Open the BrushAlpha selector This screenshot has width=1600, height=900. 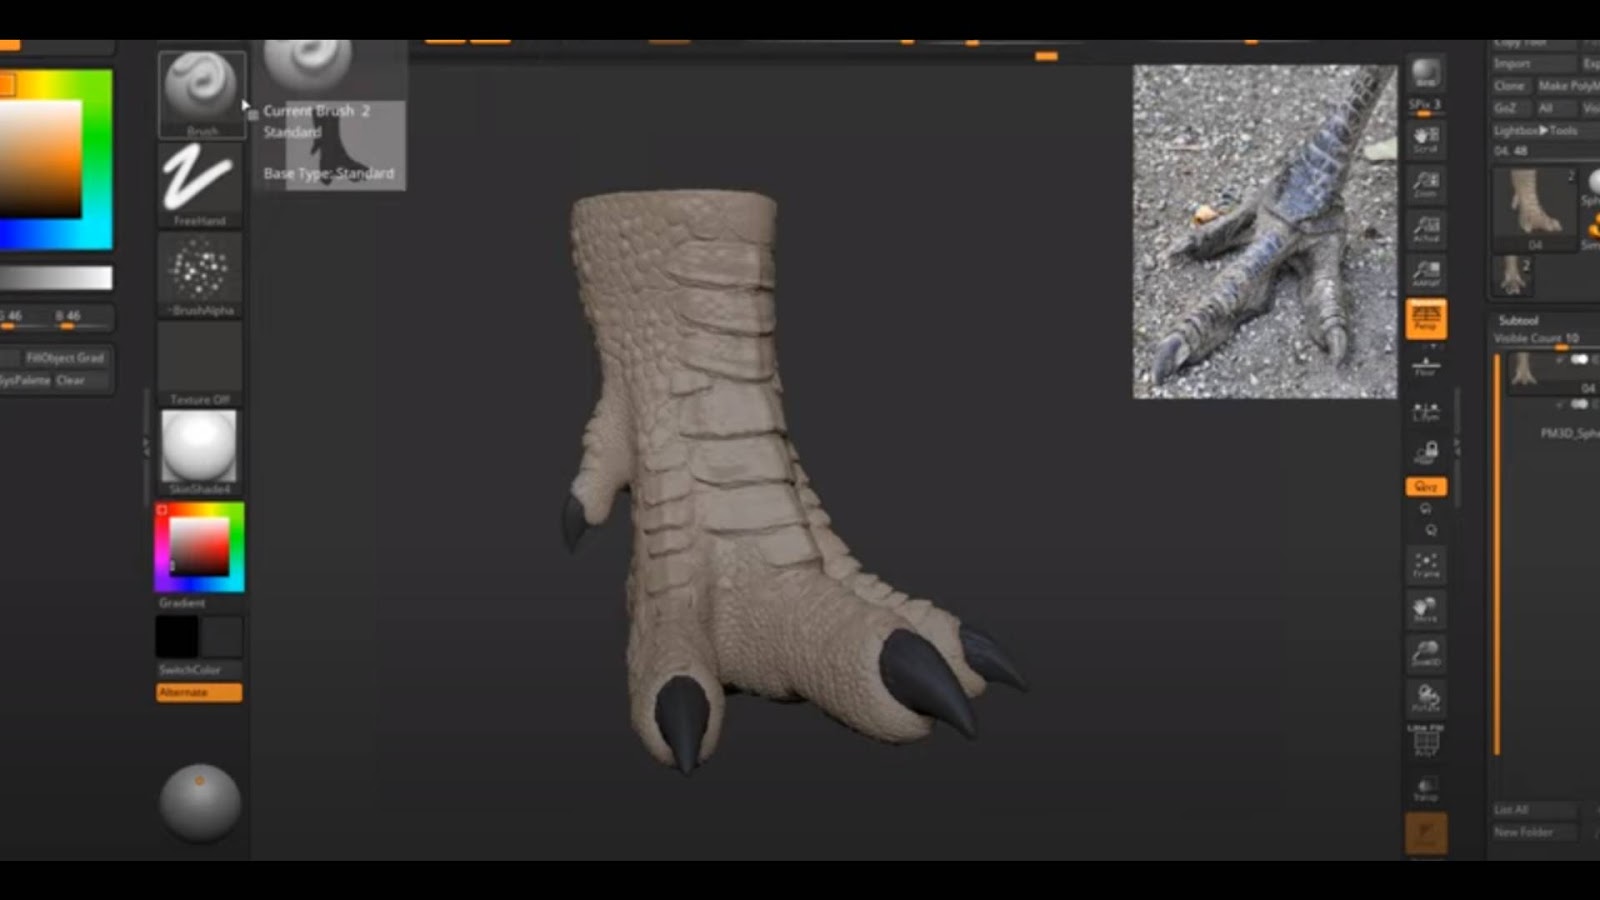pos(199,272)
